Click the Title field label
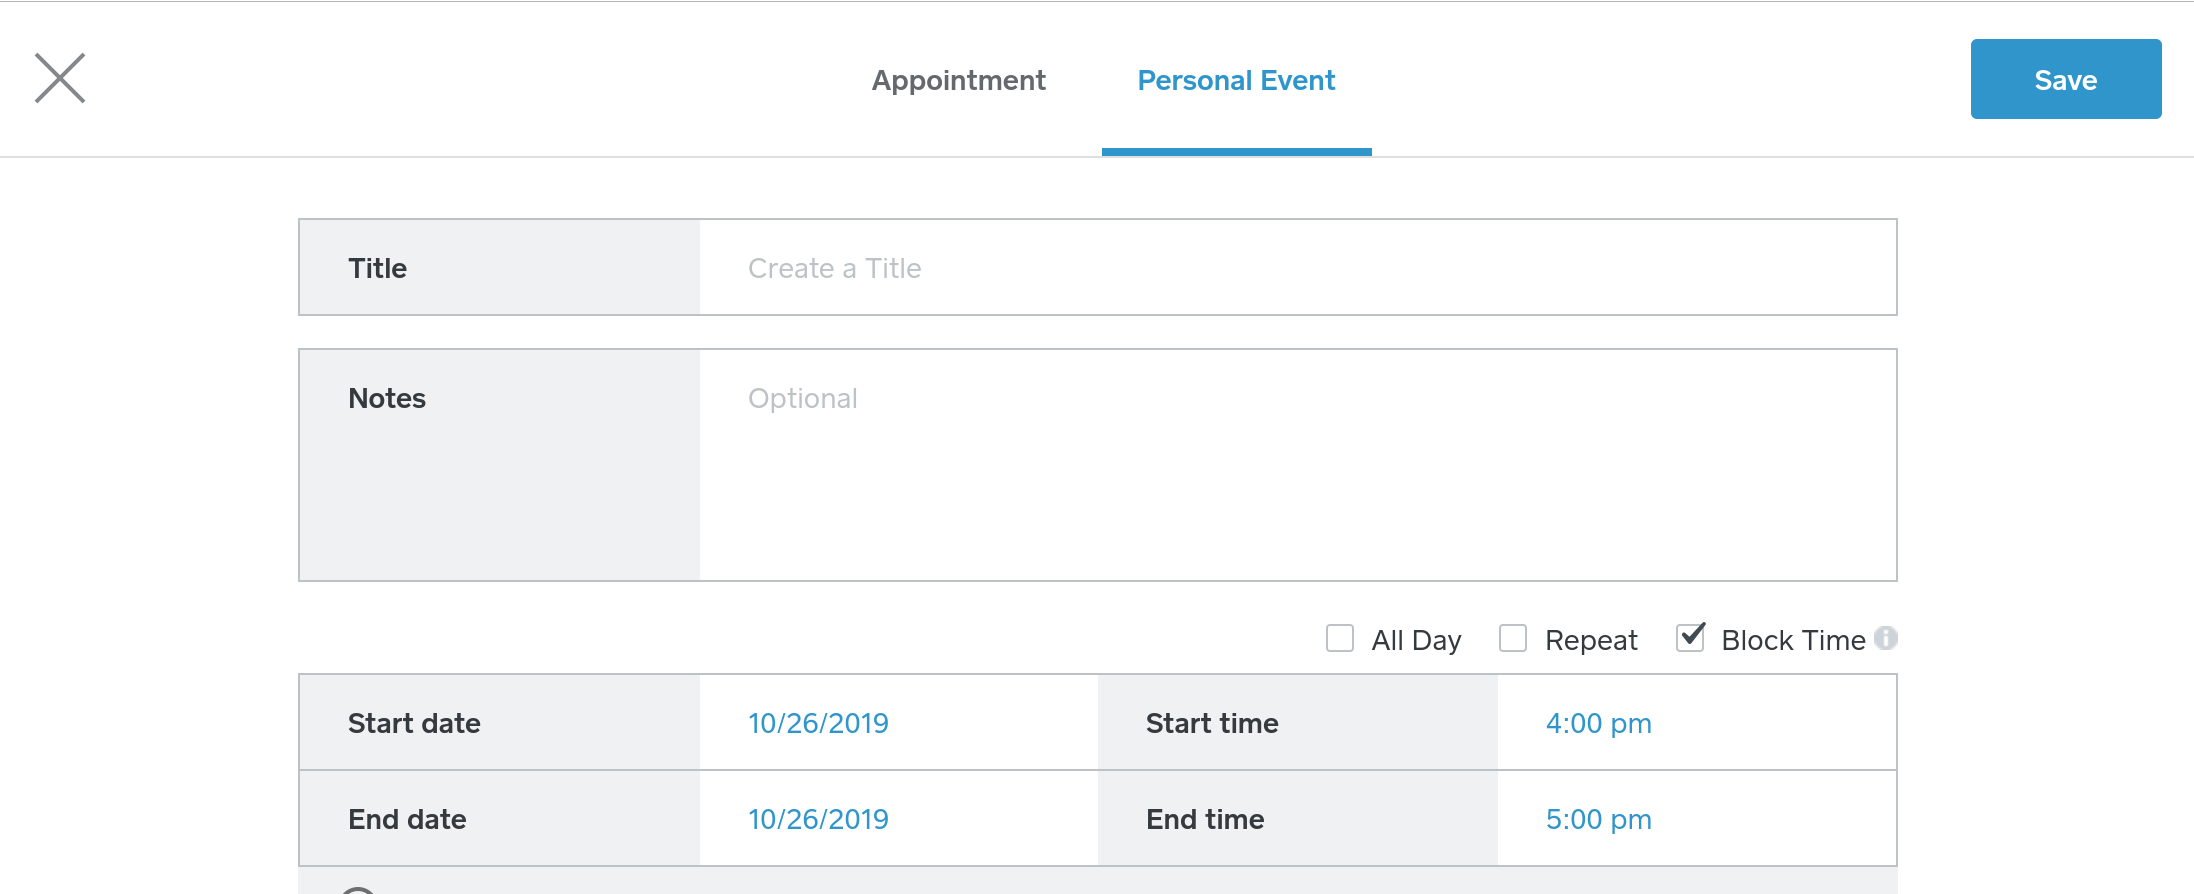Screen dimensions: 2194x894 [x=378, y=268]
